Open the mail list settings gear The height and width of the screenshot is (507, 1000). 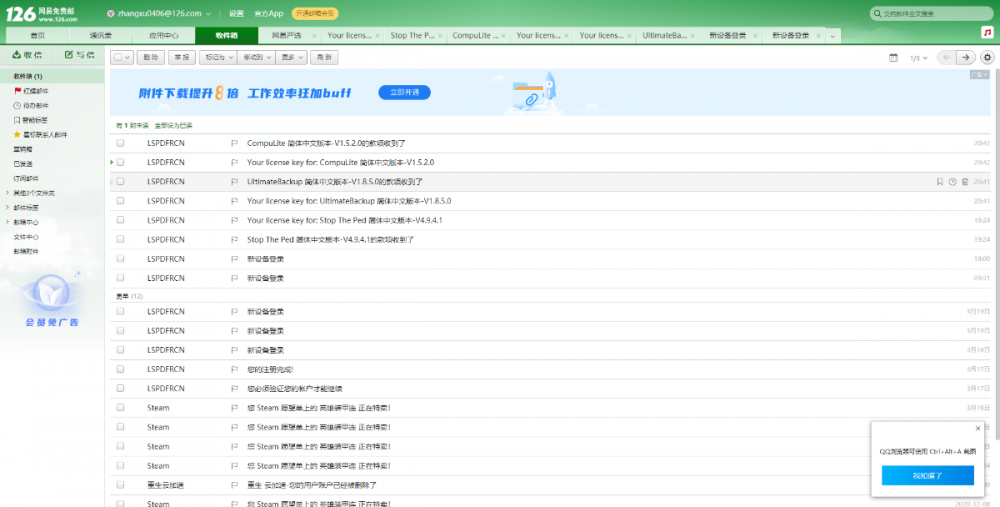click(x=987, y=57)
